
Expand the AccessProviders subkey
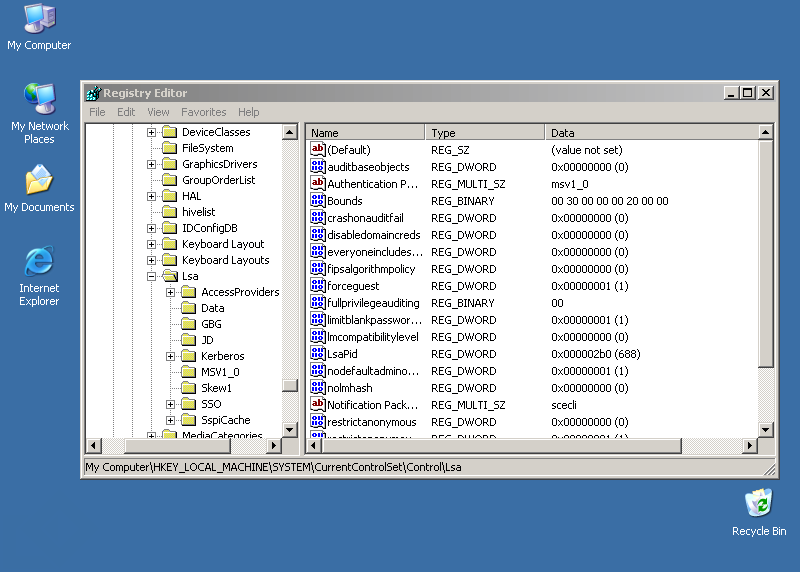pyautogui.click(x=170, y=292)
